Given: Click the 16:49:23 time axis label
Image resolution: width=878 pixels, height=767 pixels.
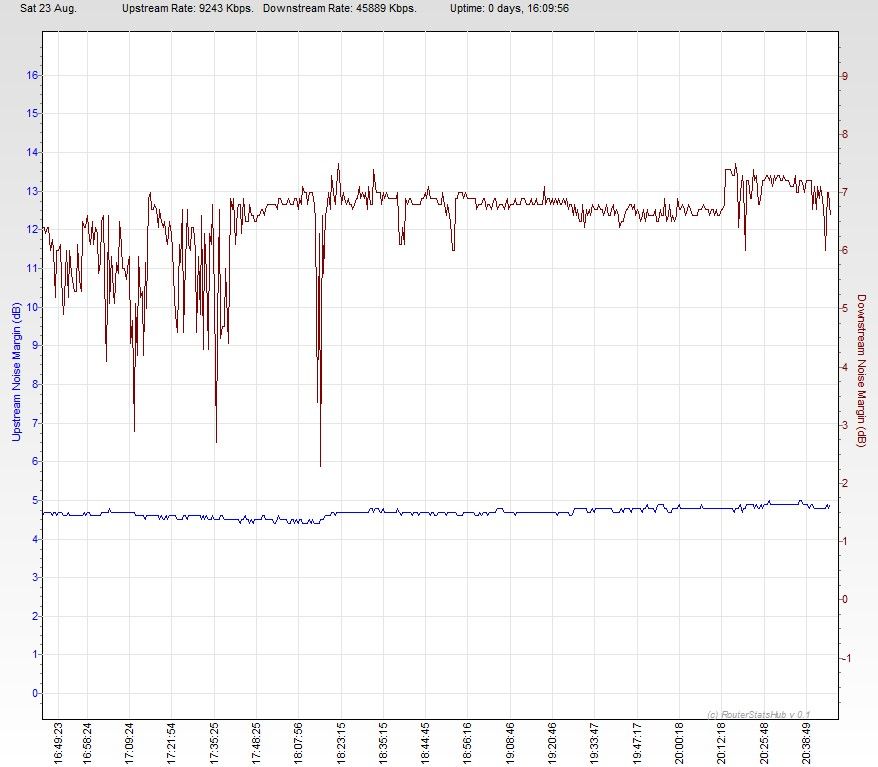Looking at the screenshot, I should 59,743.
